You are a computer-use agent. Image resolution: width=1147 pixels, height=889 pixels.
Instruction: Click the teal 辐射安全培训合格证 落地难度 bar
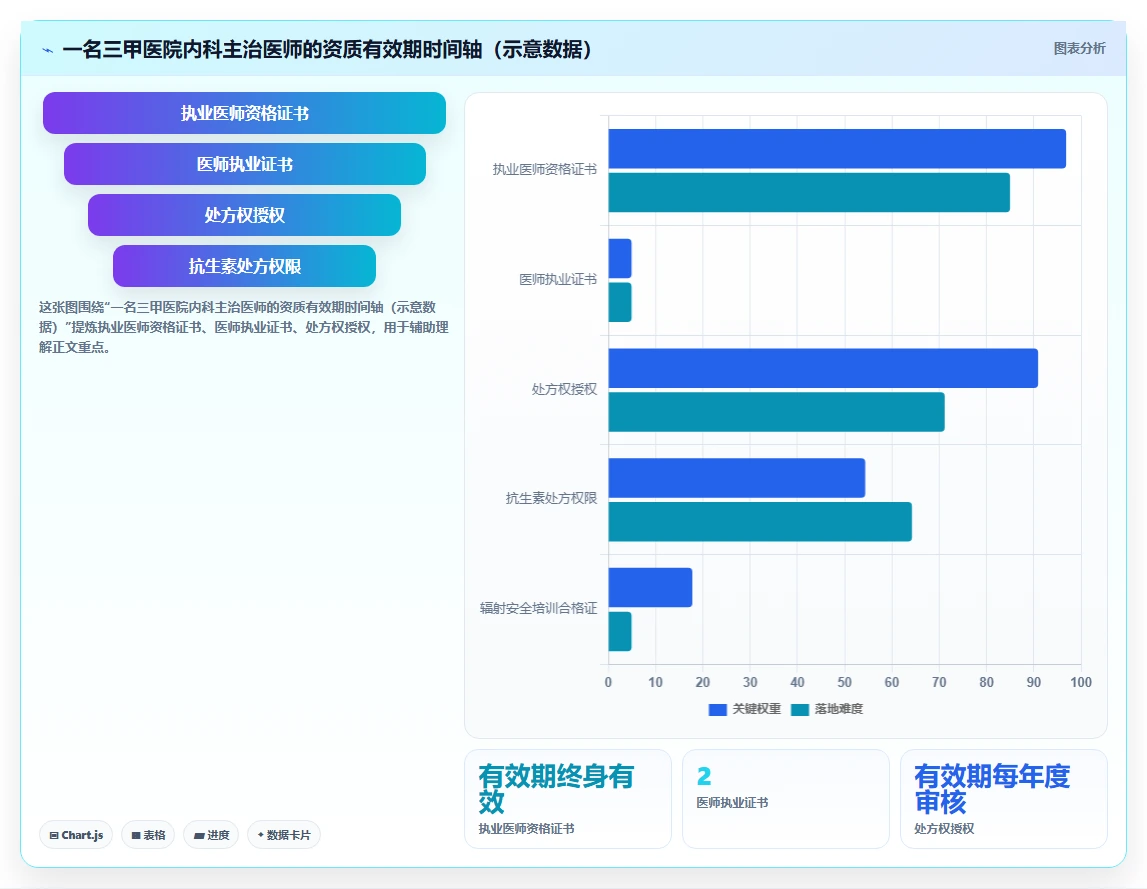point(620,631)
